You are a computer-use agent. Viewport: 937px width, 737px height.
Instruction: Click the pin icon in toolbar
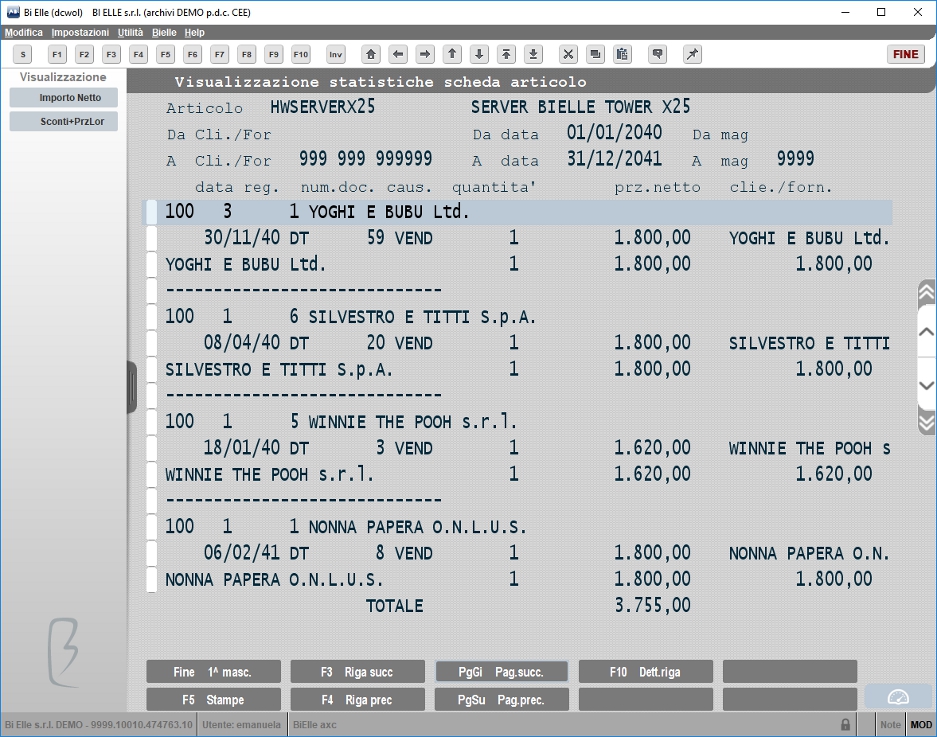(692, 54)
